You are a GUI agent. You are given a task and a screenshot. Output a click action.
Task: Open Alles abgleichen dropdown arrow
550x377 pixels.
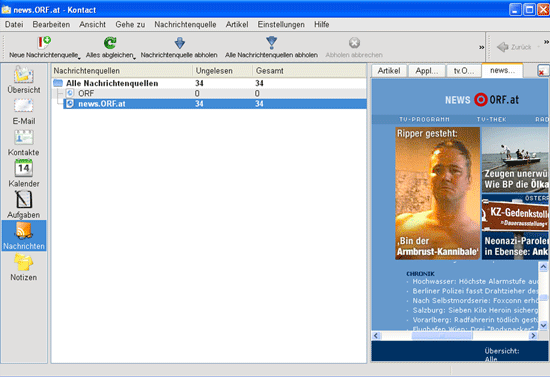134,58
